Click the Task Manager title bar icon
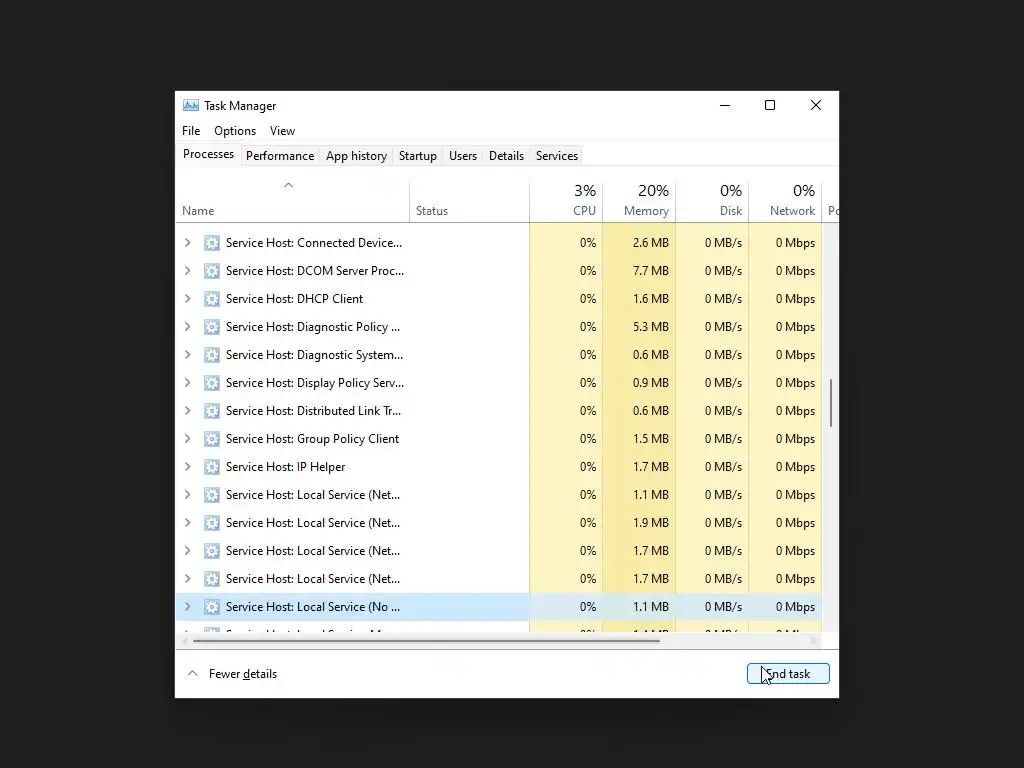This screenshot has width=1024, height=768. (191, 105)
